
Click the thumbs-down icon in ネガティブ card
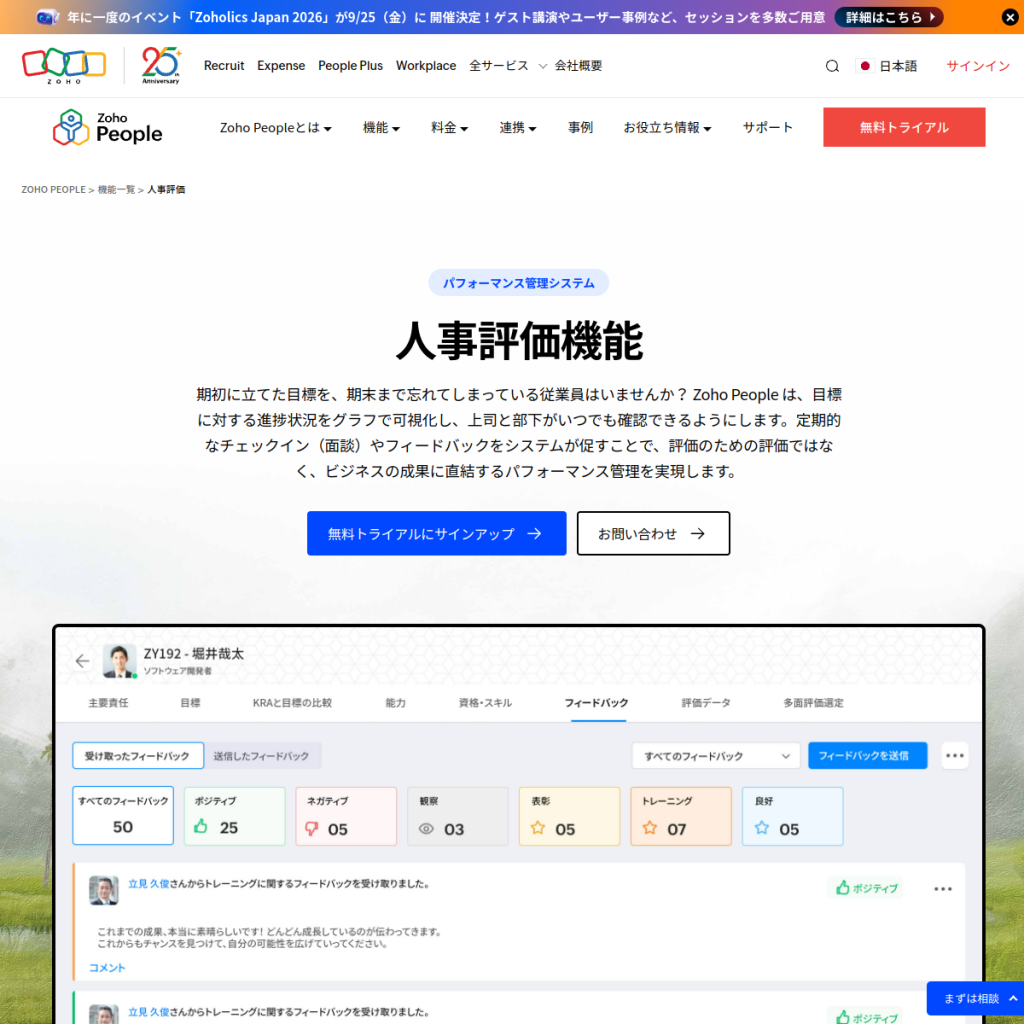312,829
